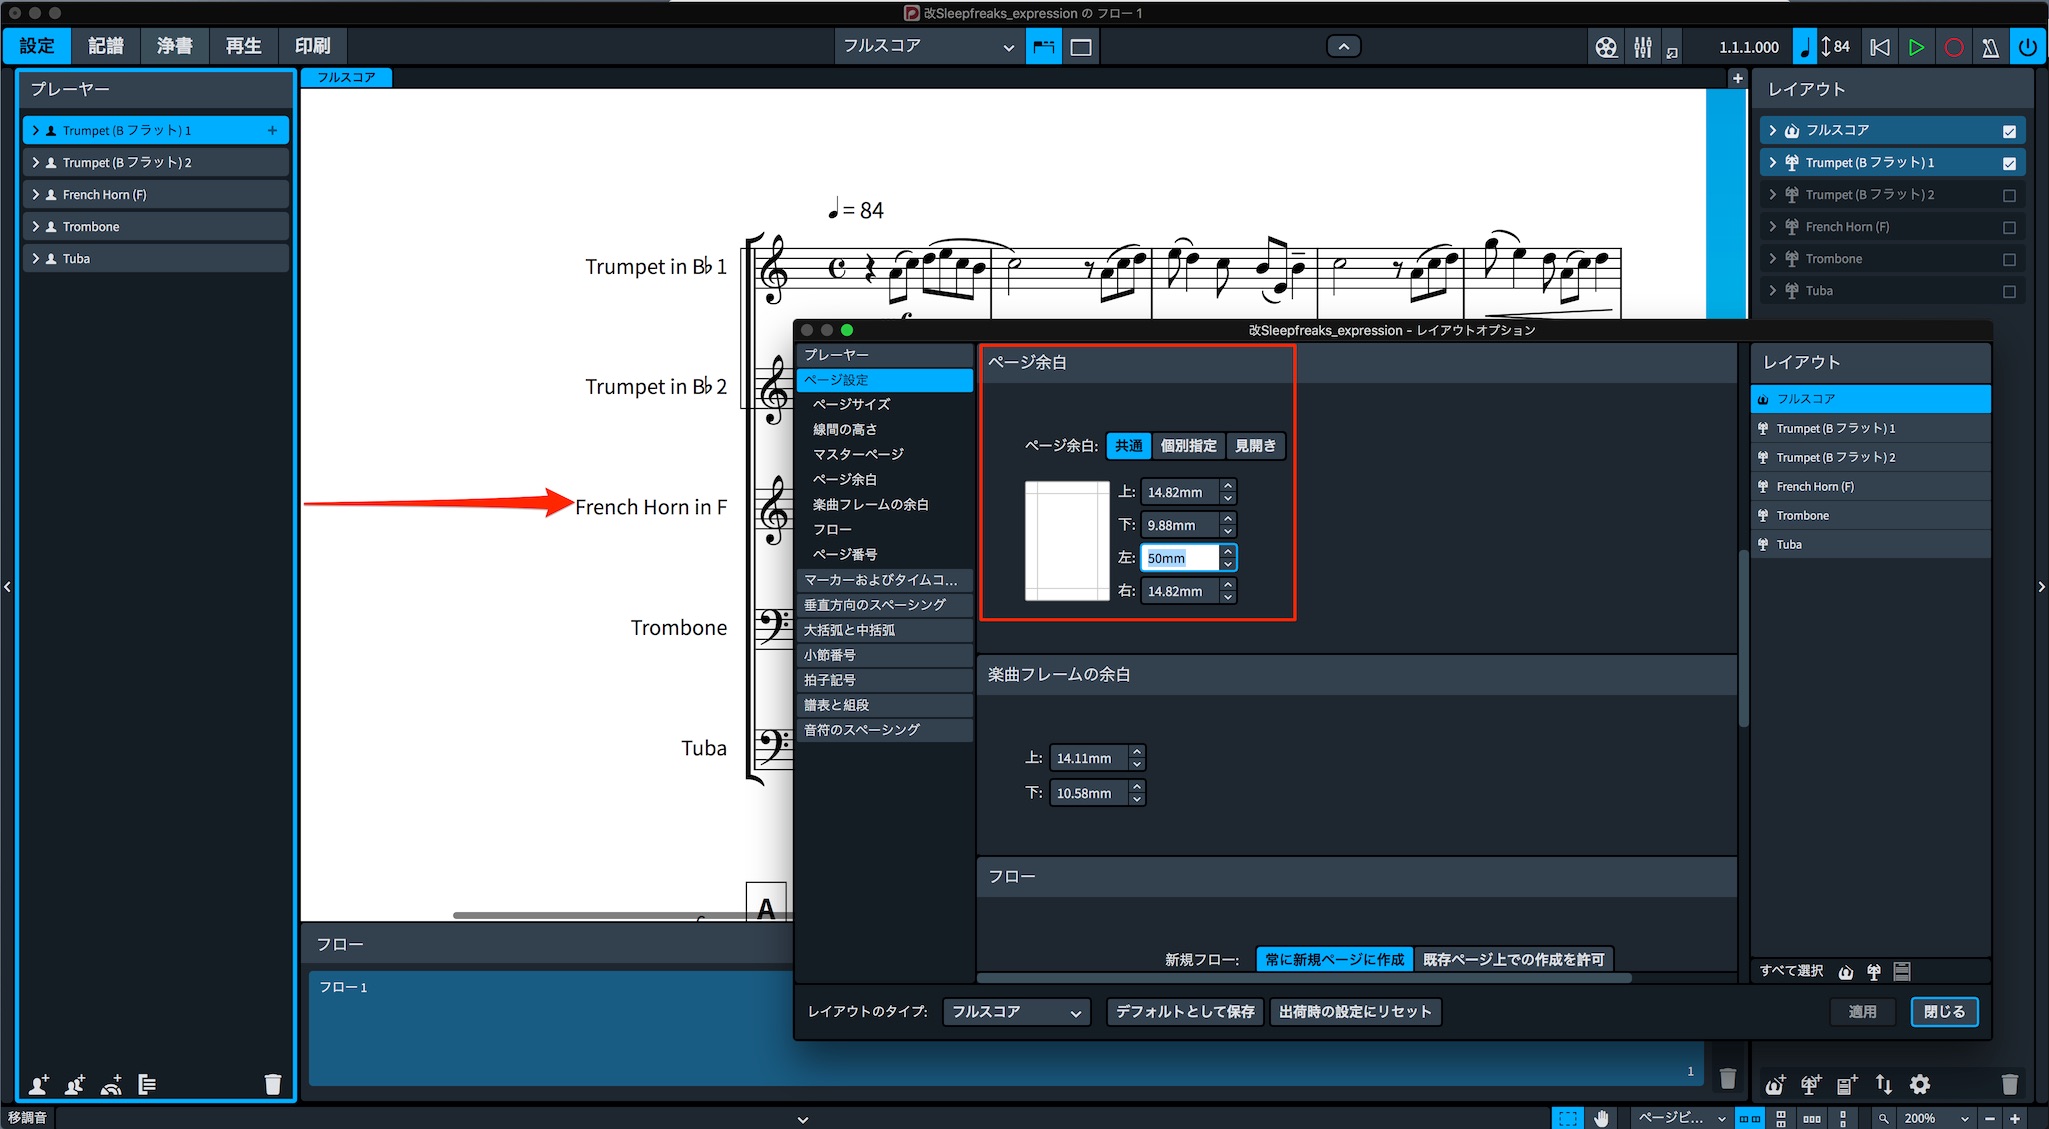Expand French Horn (F) player row
The height and width of the screenshot is (1129, 2049).
[36, 194]
